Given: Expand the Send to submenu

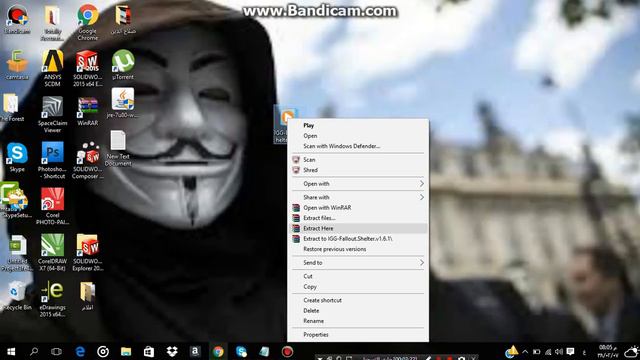Looking at the screenshot, I should [358, 263].
